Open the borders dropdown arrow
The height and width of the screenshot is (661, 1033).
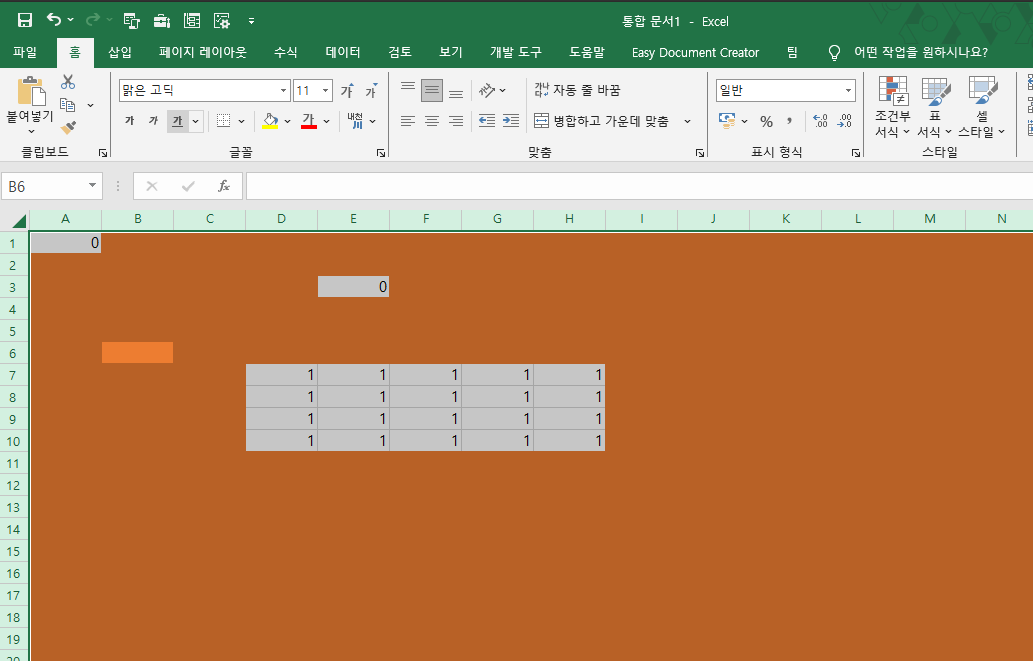click(x=241, y=121)
